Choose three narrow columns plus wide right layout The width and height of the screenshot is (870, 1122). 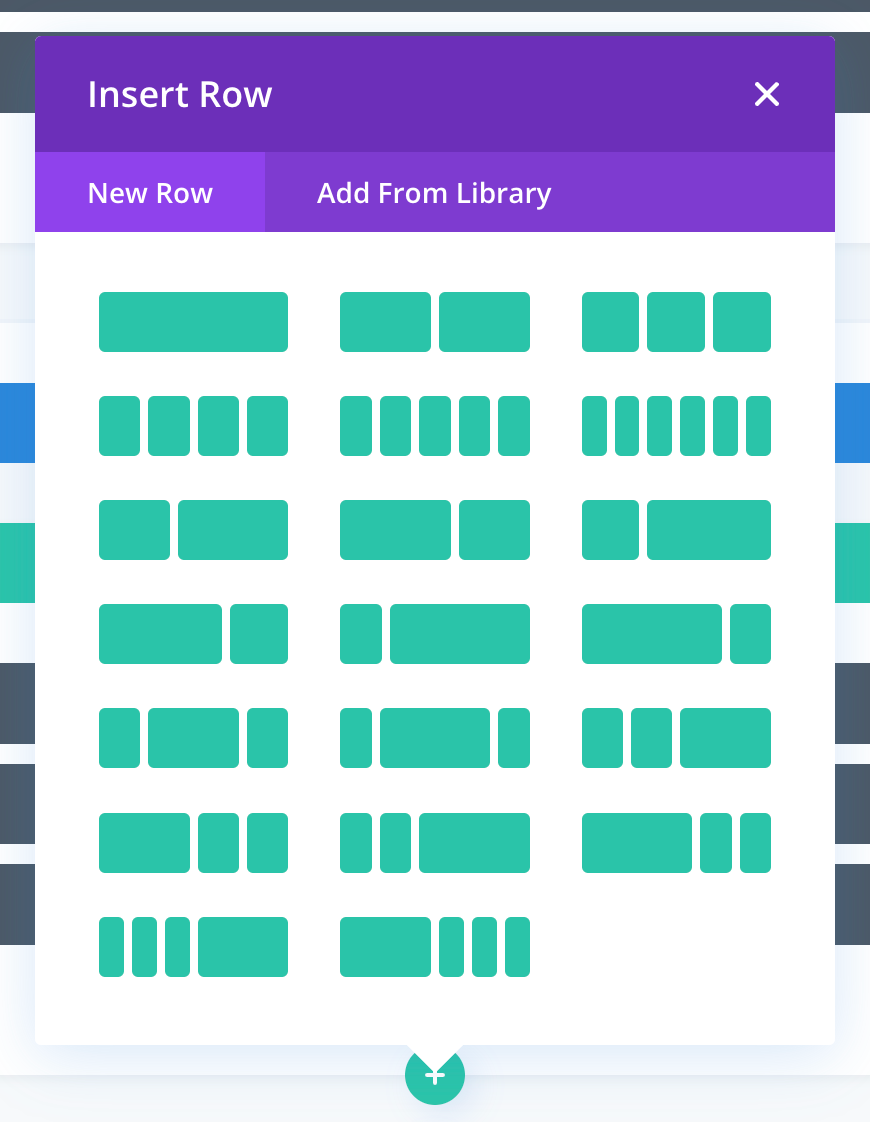193,947
